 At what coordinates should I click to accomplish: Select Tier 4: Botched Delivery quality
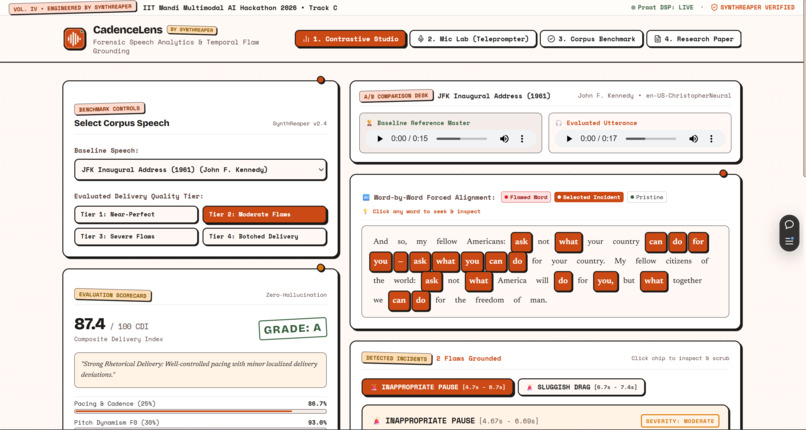265,236
